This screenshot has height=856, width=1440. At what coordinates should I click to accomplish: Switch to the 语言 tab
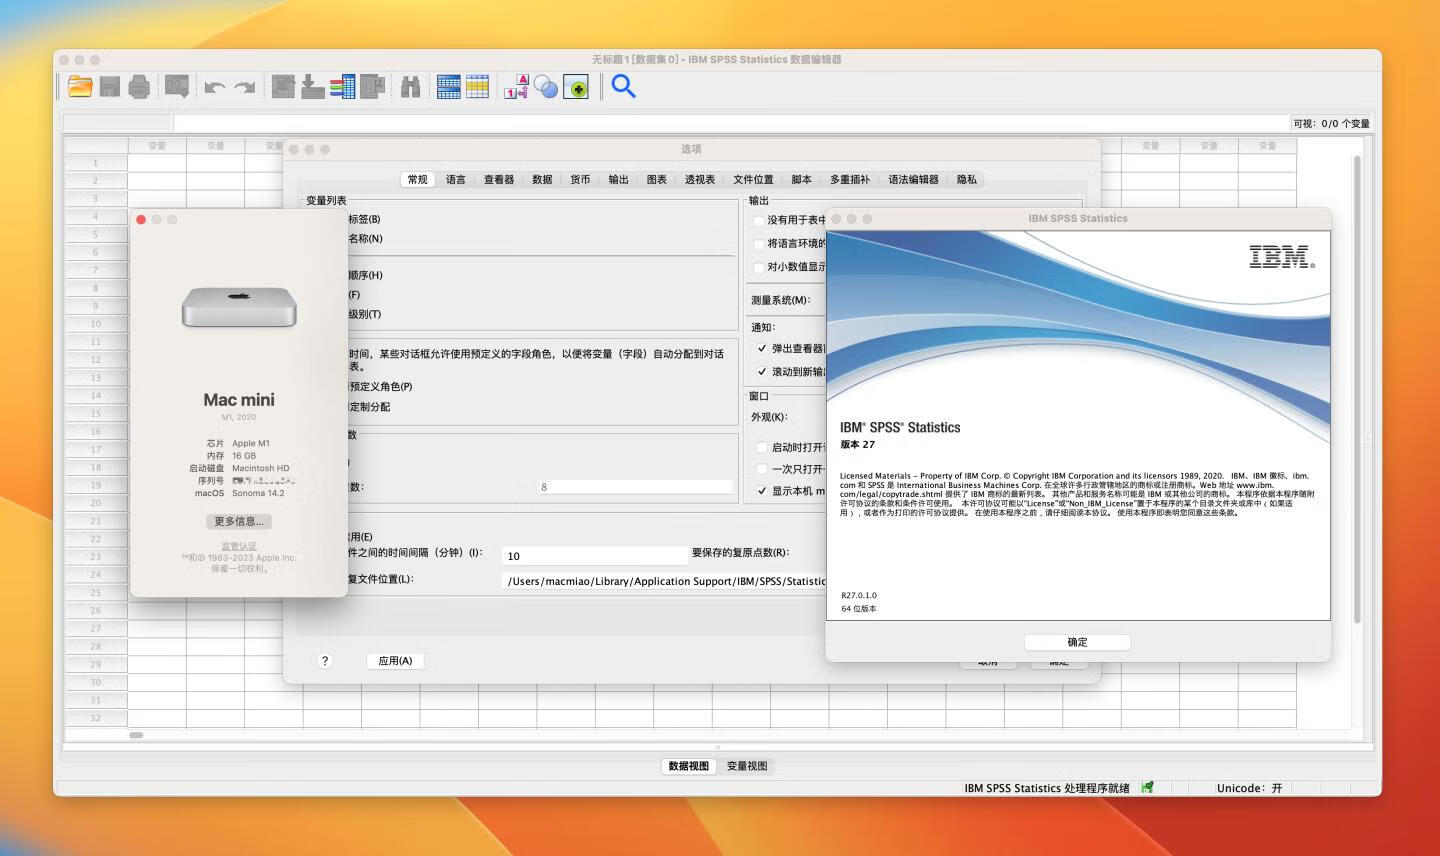tap(456, 179)
